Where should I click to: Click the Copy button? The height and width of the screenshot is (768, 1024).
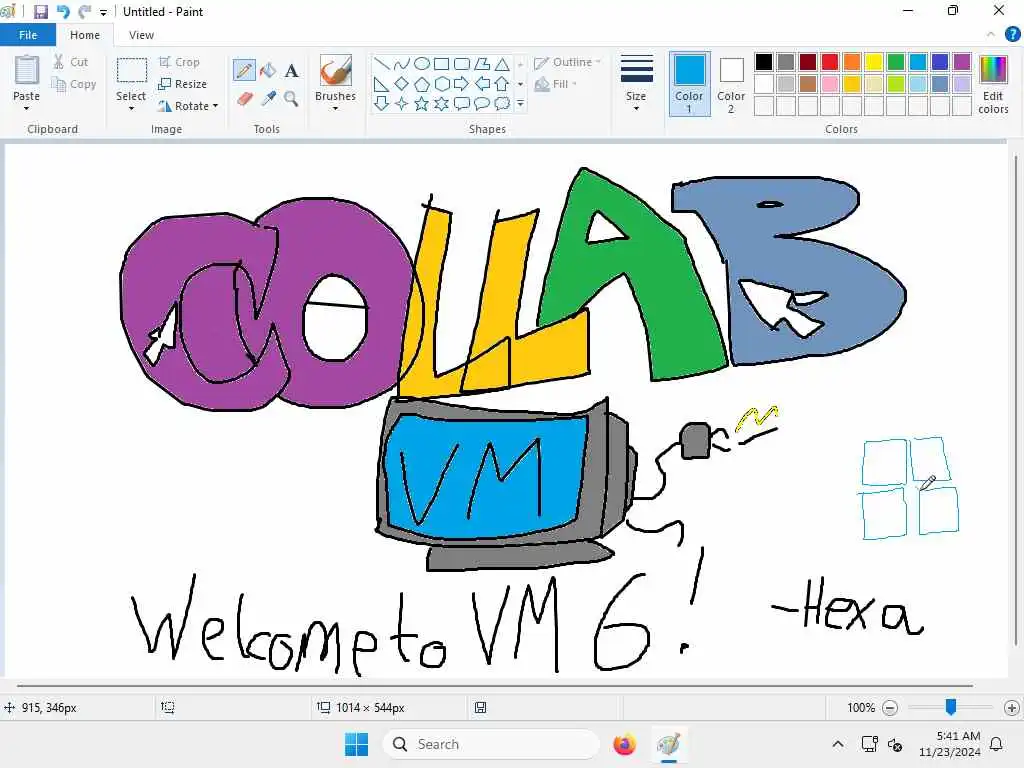tap(74, 84)
